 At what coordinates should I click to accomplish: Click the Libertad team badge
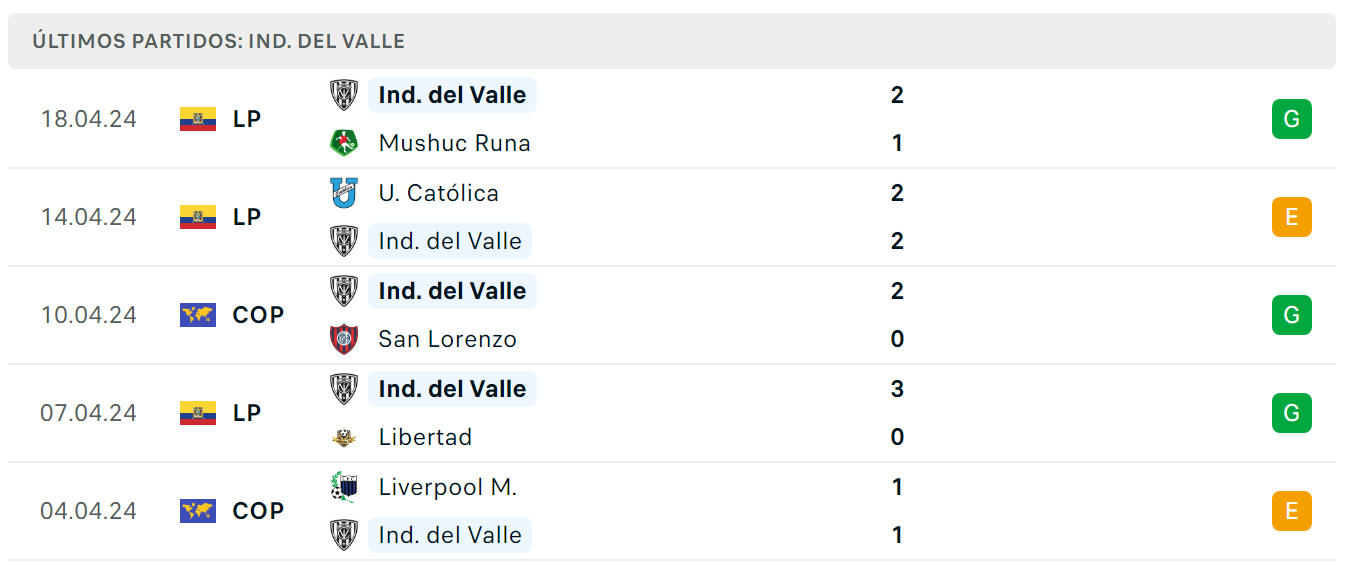pos(344,437)
